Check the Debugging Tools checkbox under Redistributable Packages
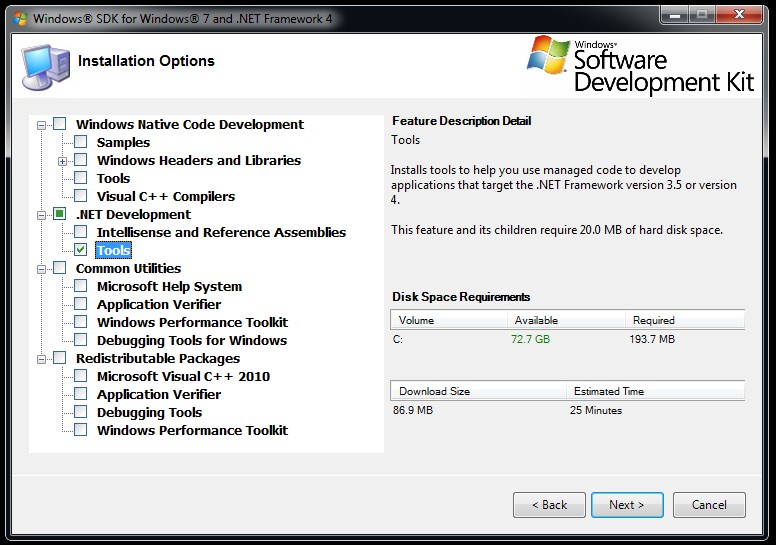 click(x=81, y=412)
